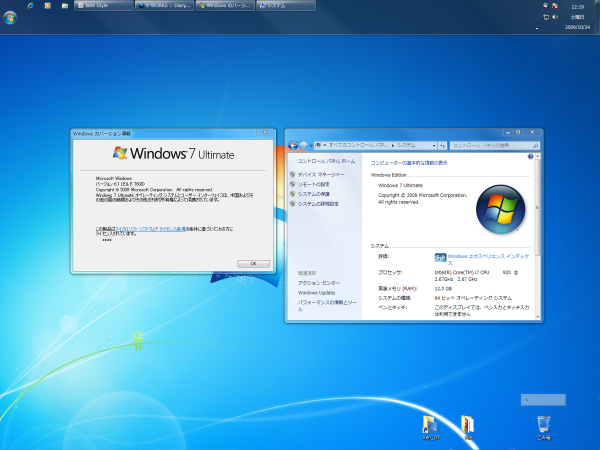This screenshot has width=600, height=450.
Task: Close the Windows のバージョン情報 dialog
Action: (265, 132)
